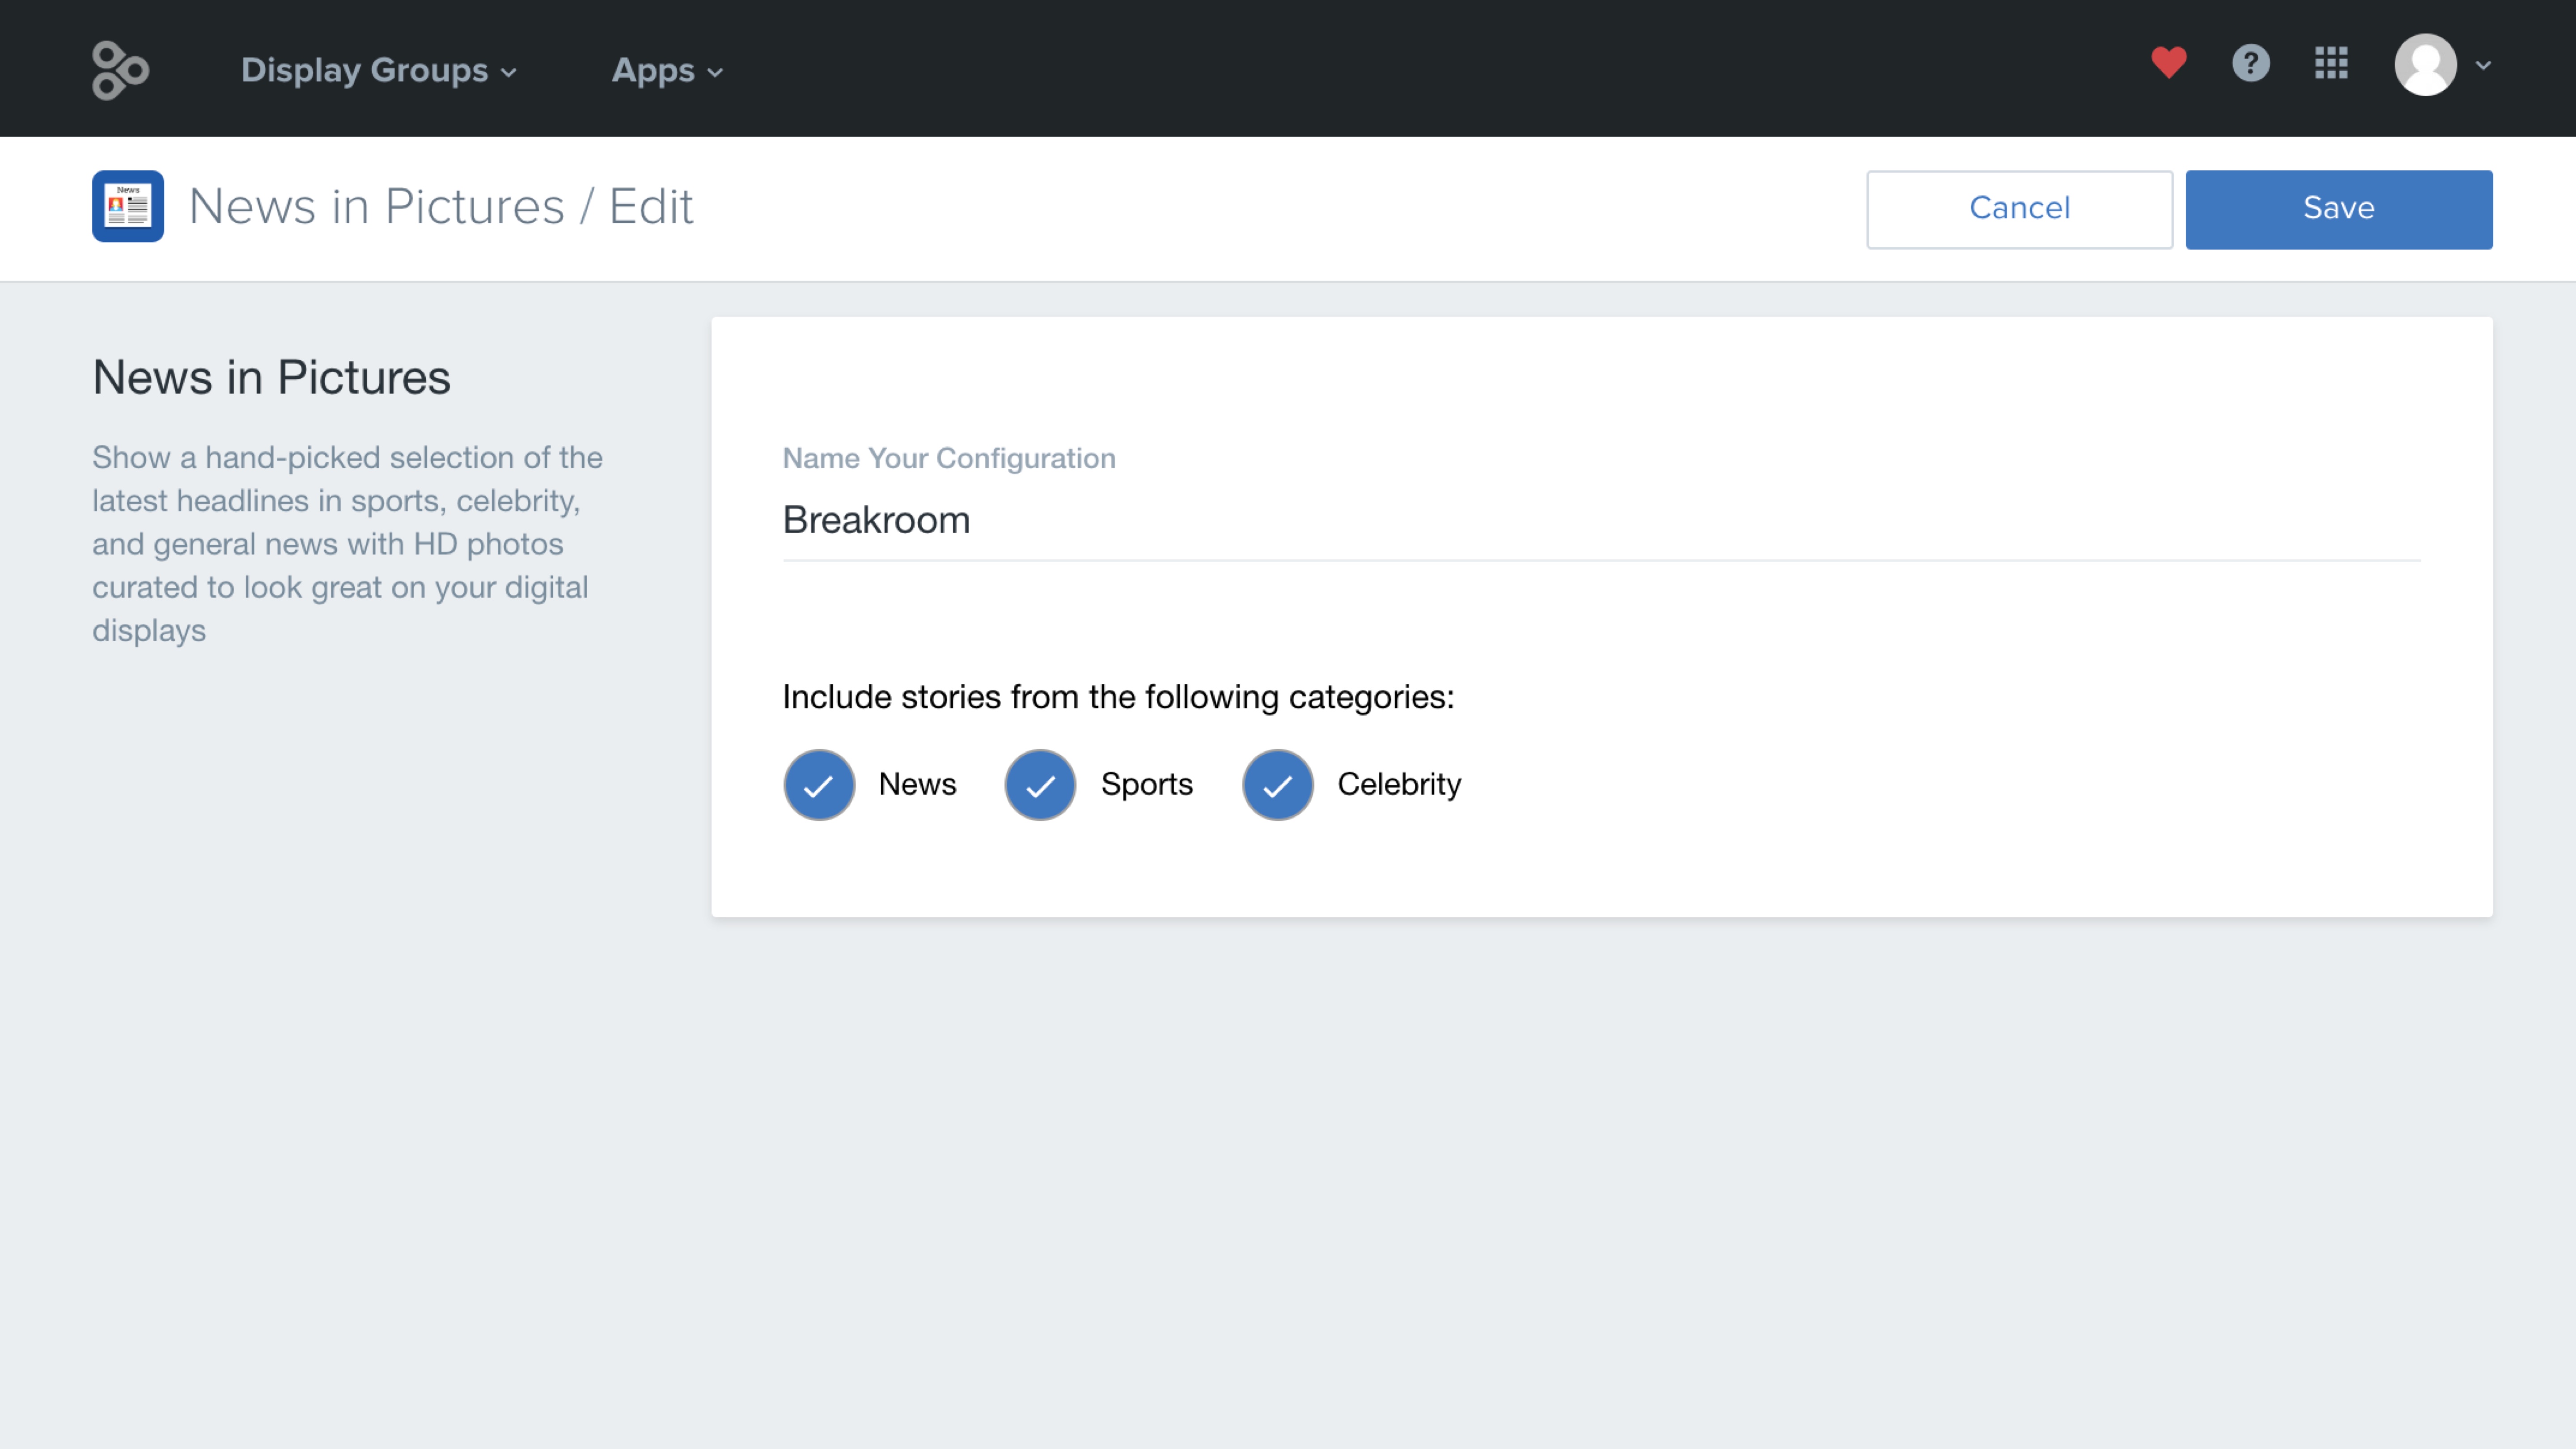Click the configuration name field with Breakroom
Image resolution: width=2576 pixels, height=1449 pixels.
1601,521
